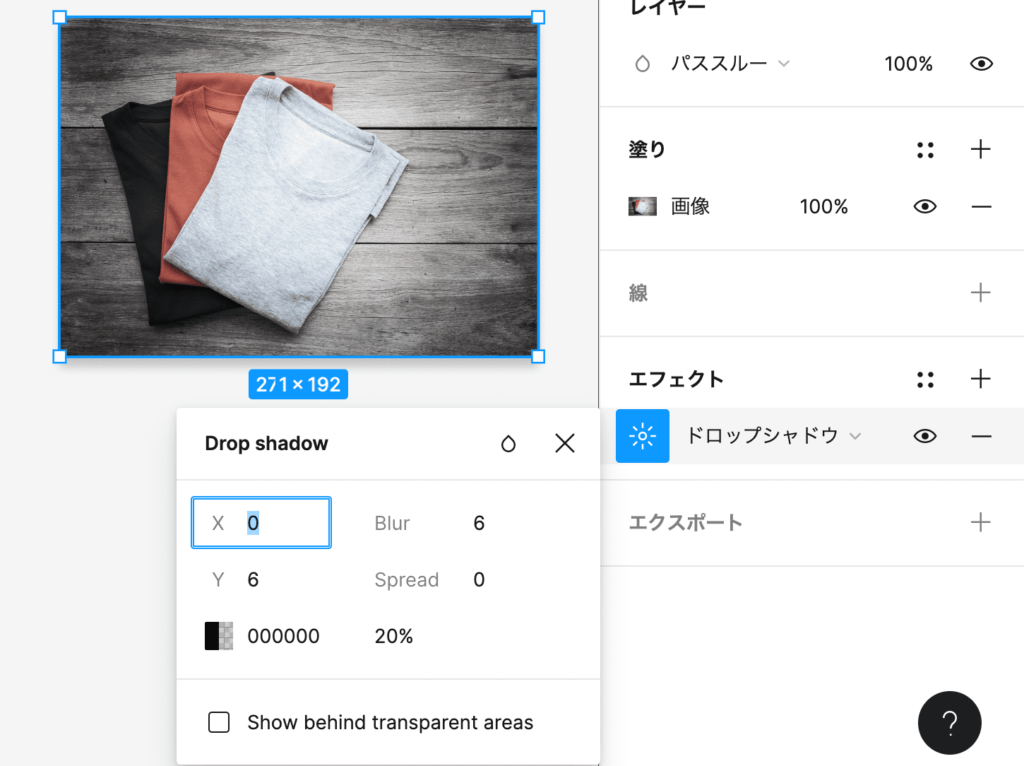
Task: Open the help question mark button
Action: [x=949, y=722]
